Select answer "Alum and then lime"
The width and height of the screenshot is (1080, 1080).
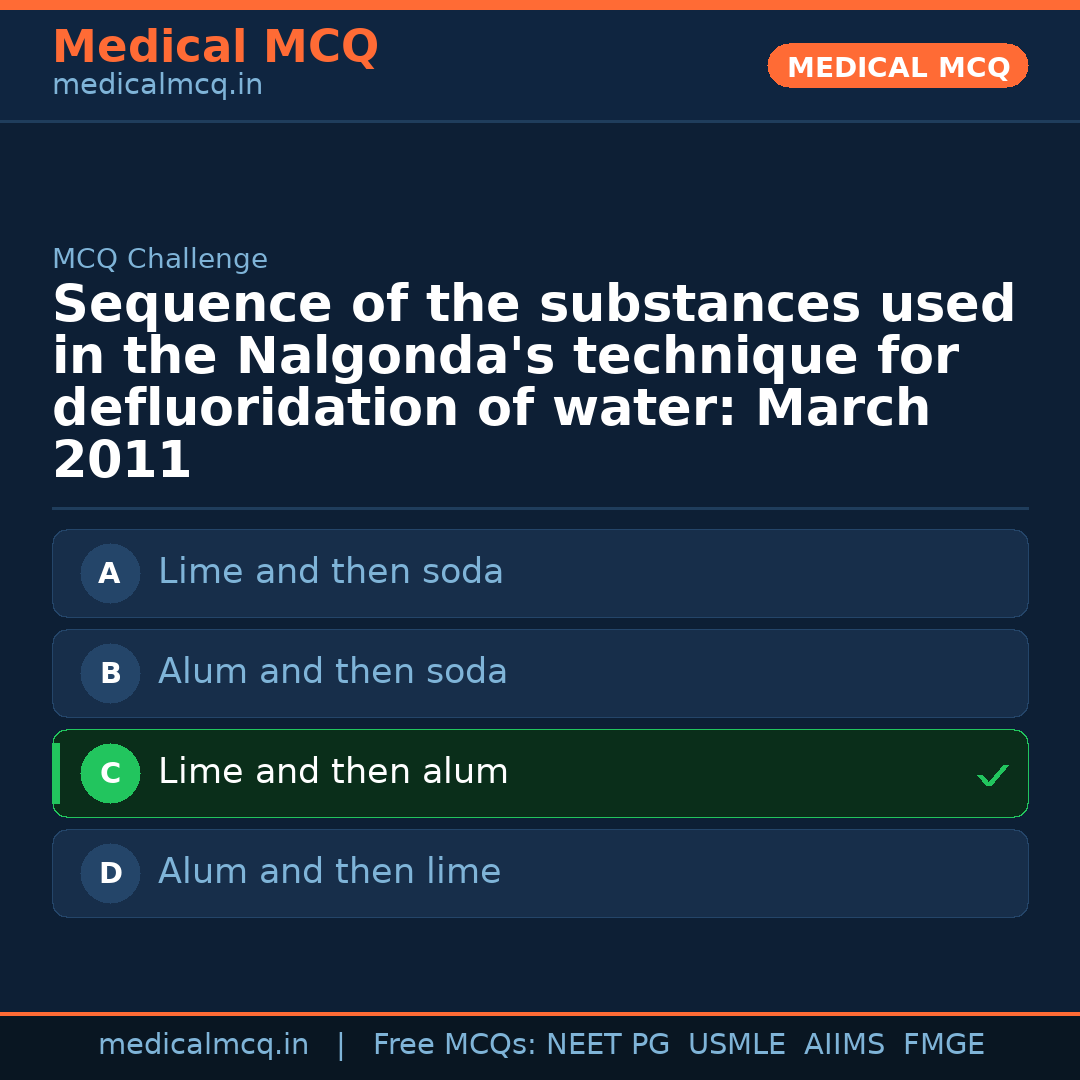pos(329,872)
